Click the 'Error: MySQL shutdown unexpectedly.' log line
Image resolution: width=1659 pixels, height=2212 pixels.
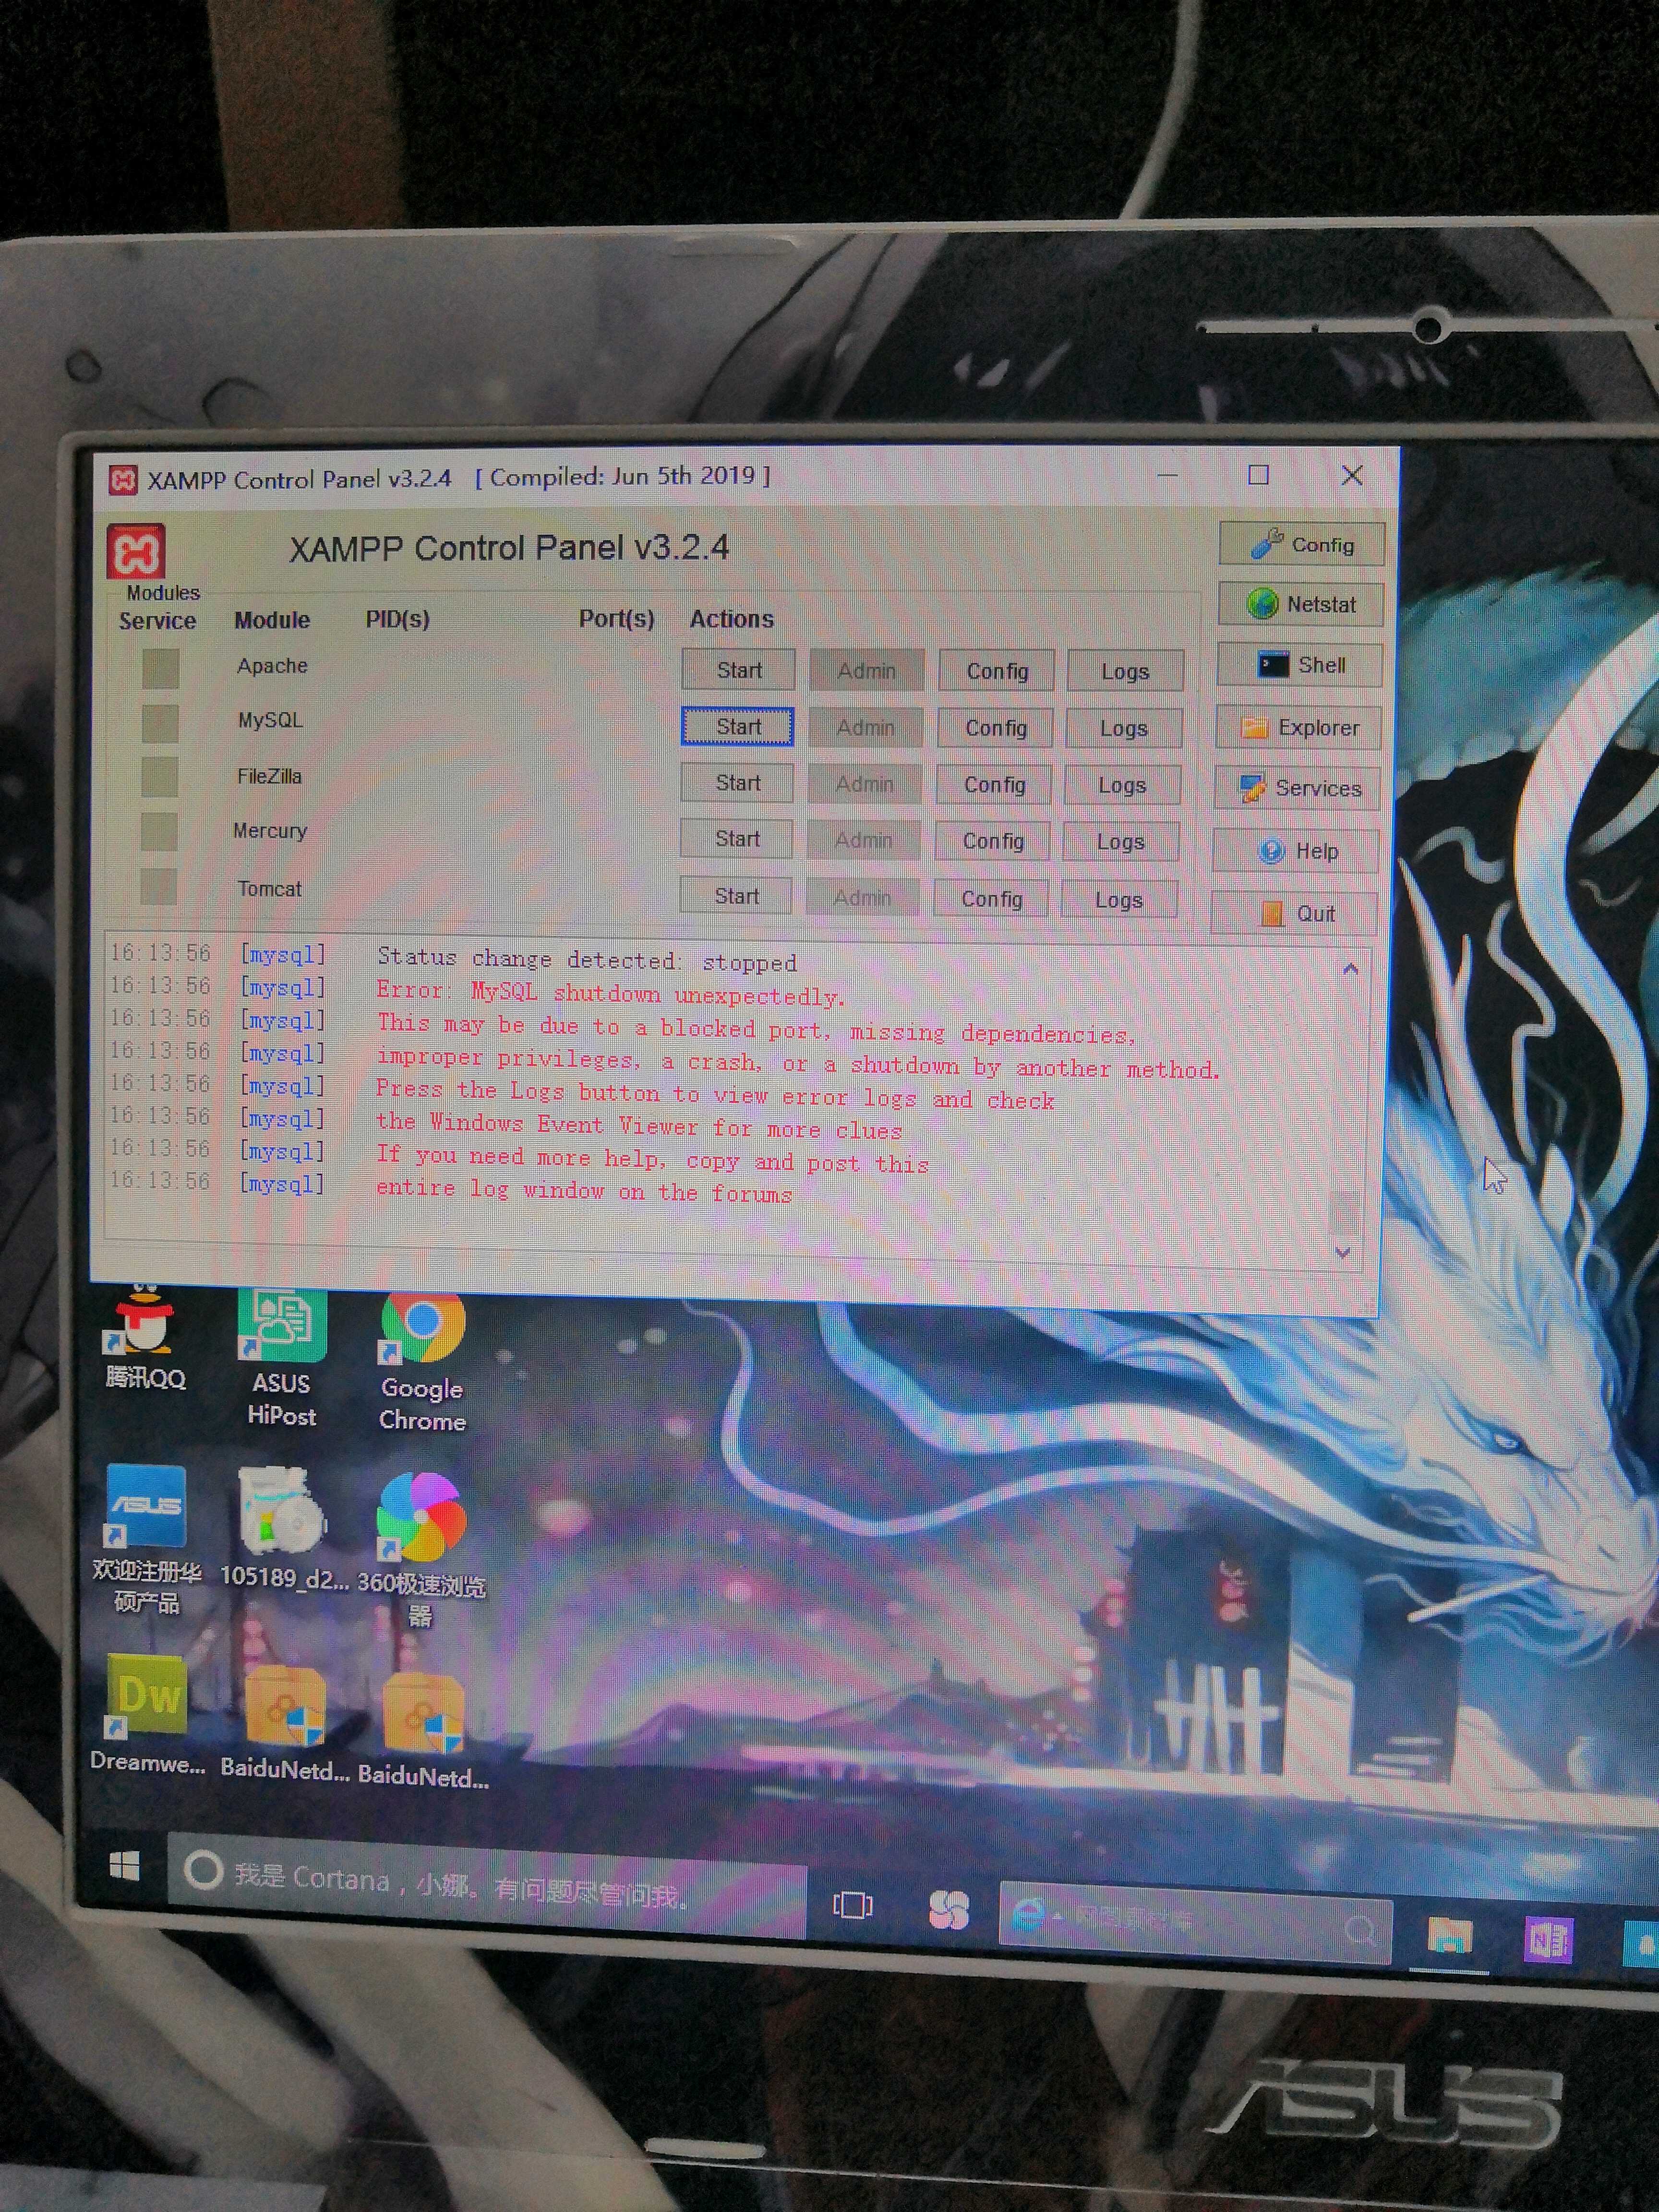pos(610,993)
